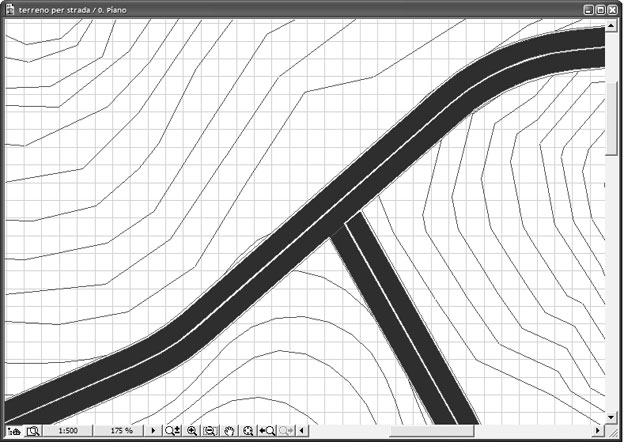Viewport: 624px width, 442px height.
Task: Click horizontal scrollbar right arrow
Action: pos(599,431)
